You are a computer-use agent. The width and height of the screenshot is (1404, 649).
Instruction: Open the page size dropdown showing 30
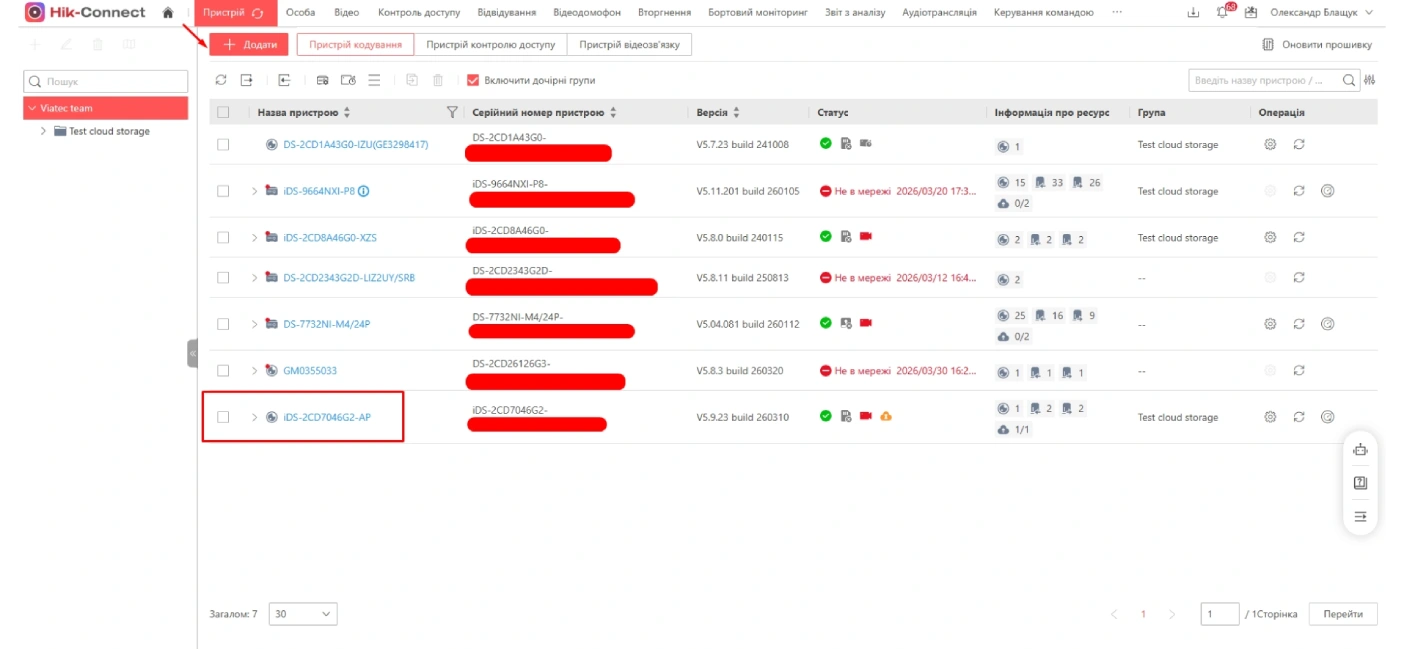[x=302, y=614]
